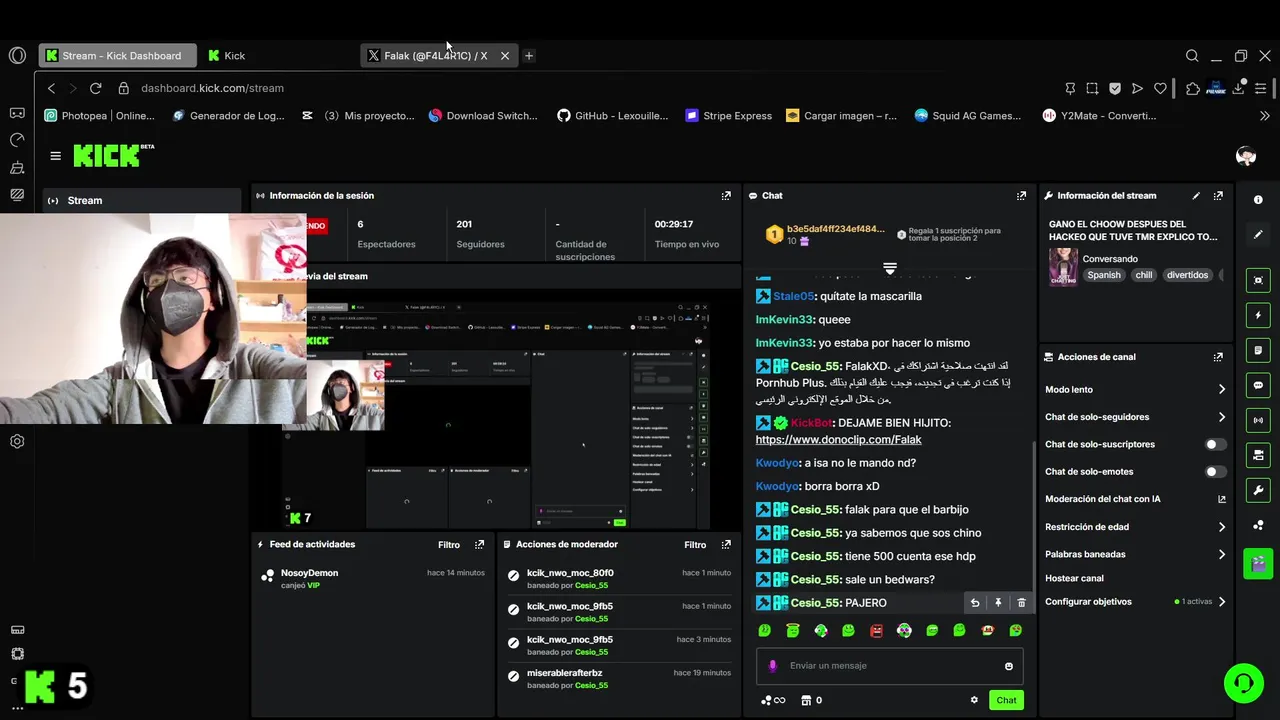The width and height of the screenshot is (1280, 720).
Task: Click the reply arrow on PAJERO message
Action: (x=975, y=603)
